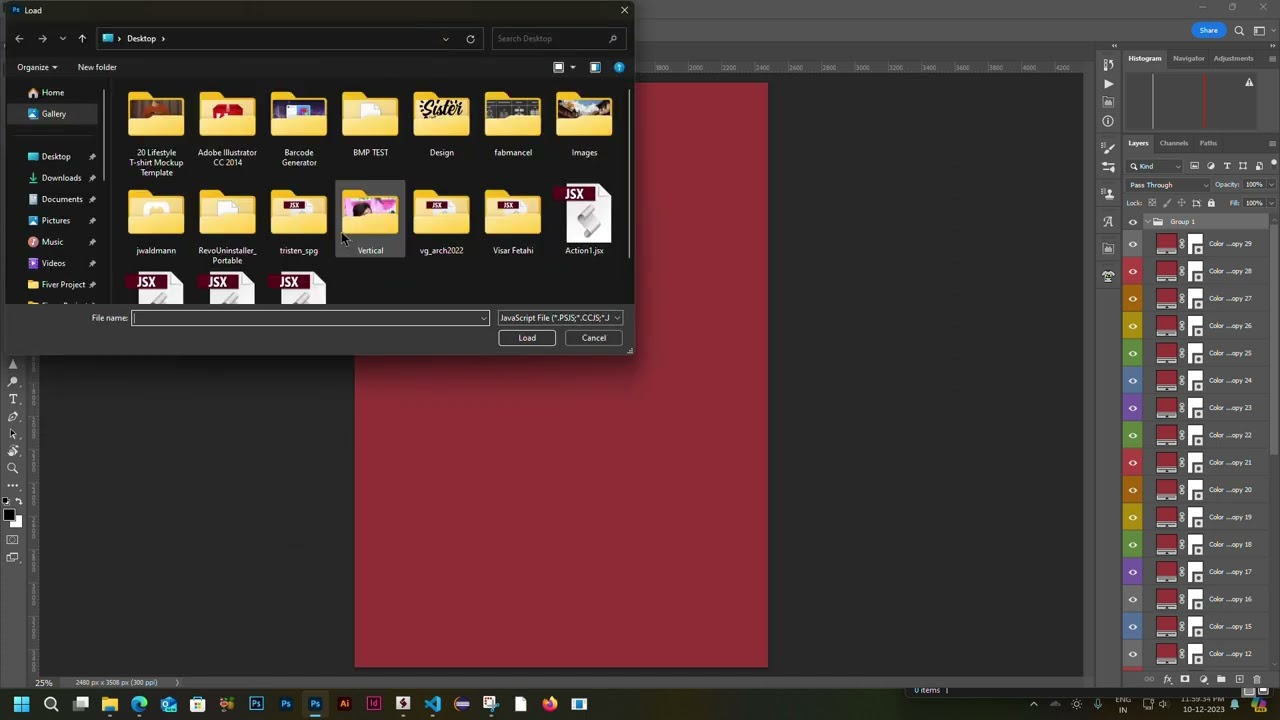This screenshot has width=1280, height=720.
Task: Toggle preview pane icon in Load dialog
Action: point(595,67)
